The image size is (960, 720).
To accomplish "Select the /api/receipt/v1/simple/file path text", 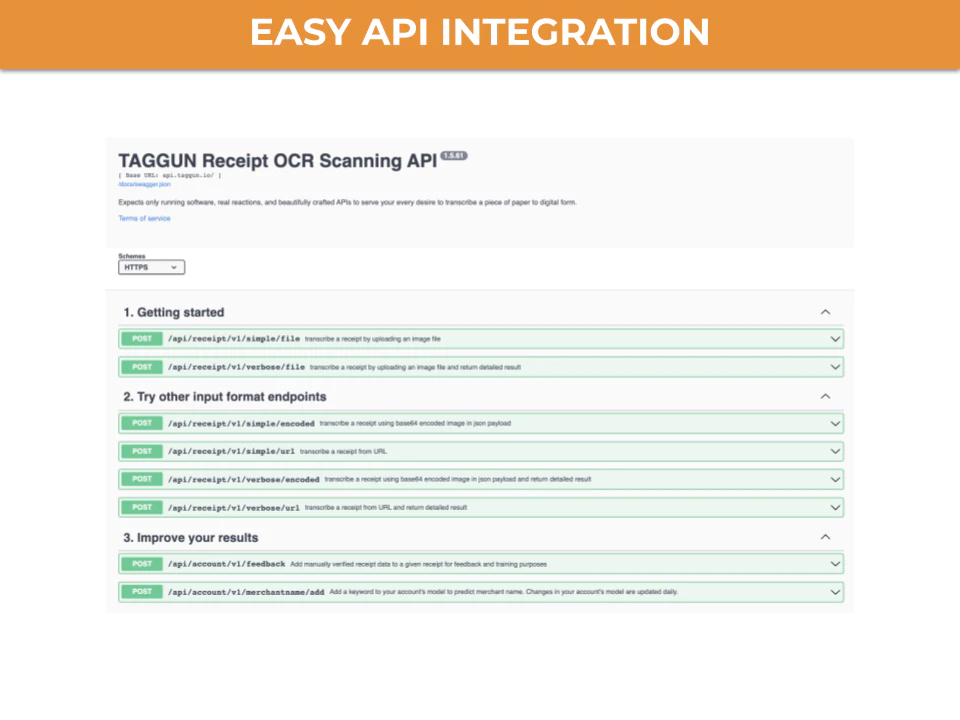I will click(234, 339).
